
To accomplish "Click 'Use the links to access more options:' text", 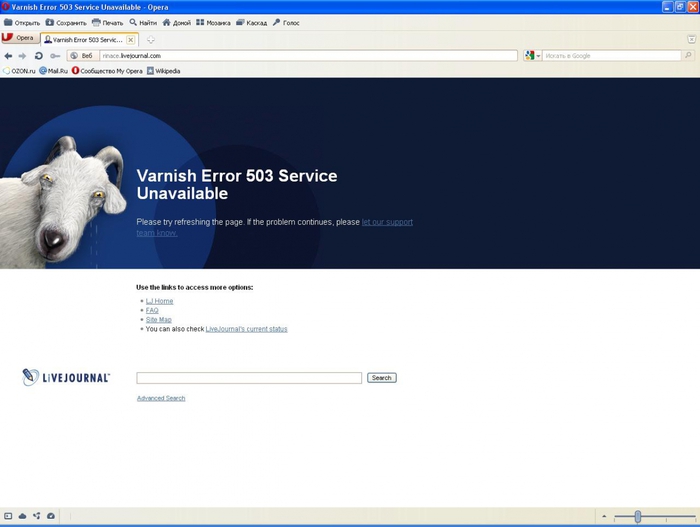I will [x=195, y=287].
